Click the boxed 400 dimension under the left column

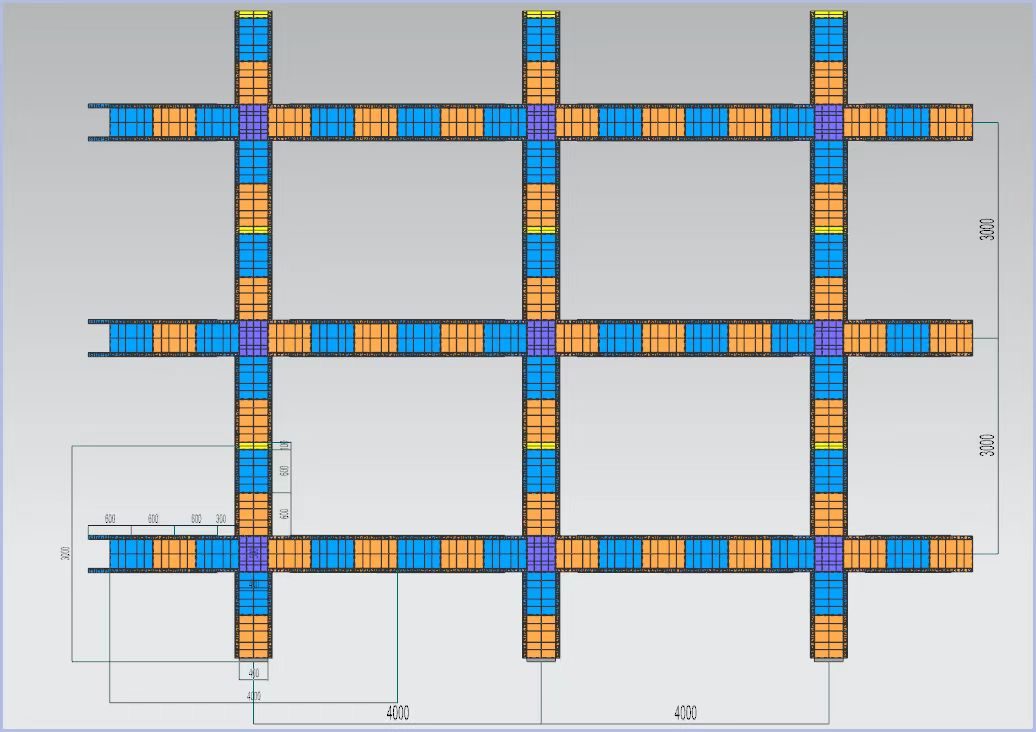click(x=254, y=673)
